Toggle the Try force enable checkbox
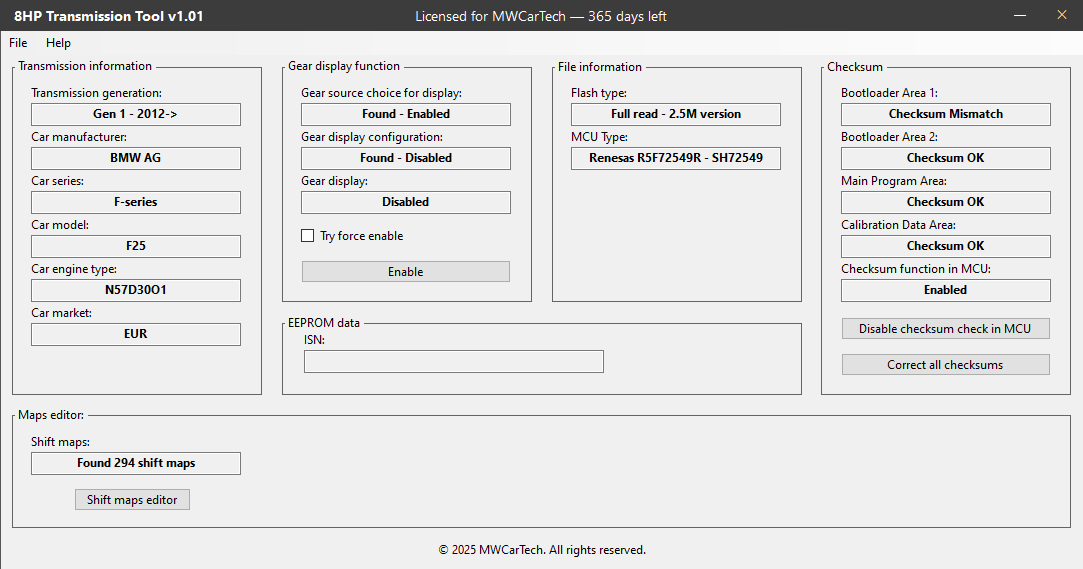The height and width of the screenshot is (569, 1083). (x=308, y=235)
